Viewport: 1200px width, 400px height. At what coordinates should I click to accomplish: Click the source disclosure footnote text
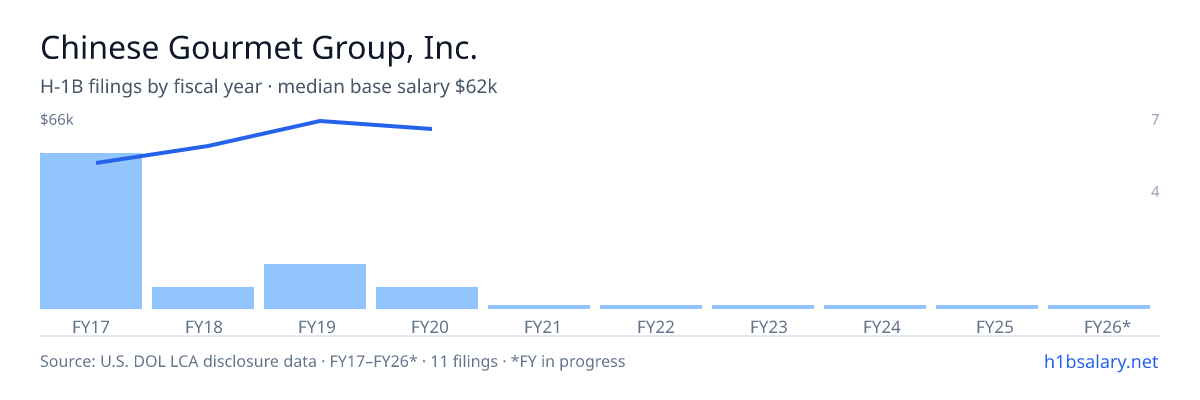[332, 361]
